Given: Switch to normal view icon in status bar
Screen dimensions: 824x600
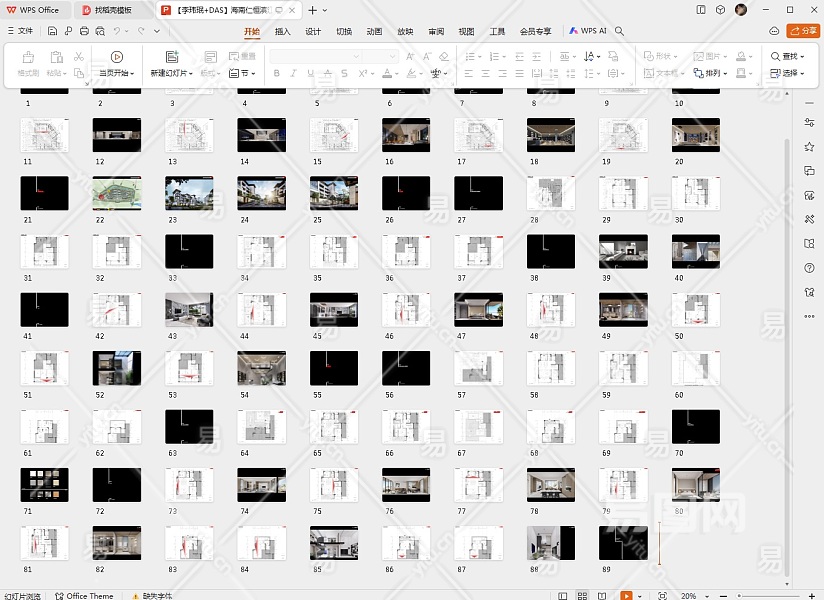Looking at the screenshot, I should pos(563,595).
